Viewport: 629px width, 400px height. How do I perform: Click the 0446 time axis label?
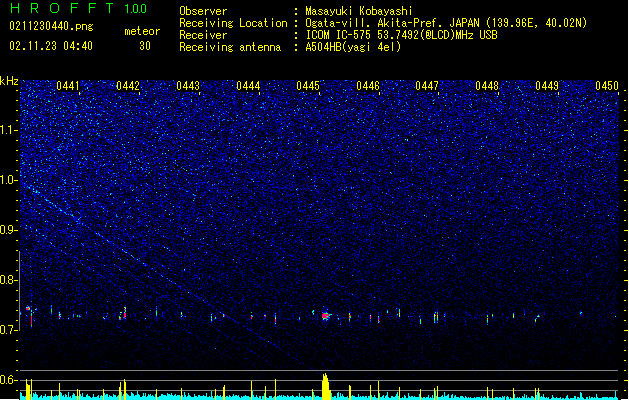tap(368, 86)
